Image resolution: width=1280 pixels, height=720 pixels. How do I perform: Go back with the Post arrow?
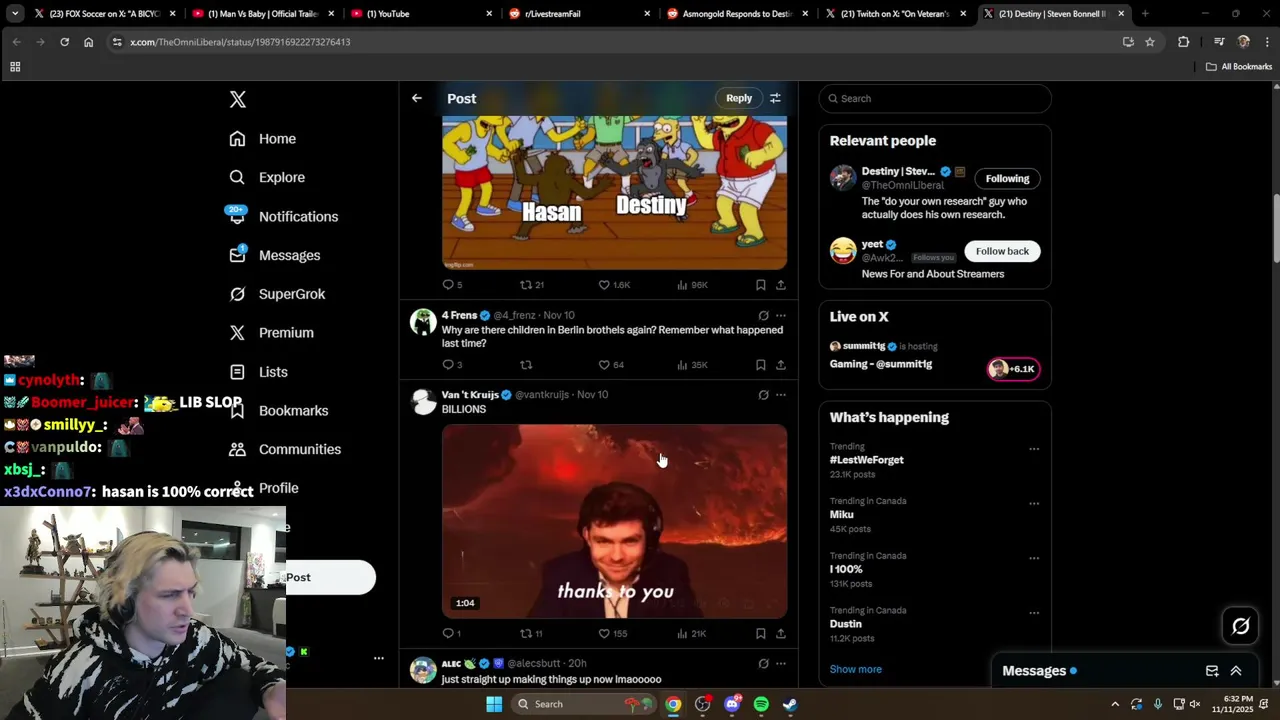tap(417, 98)
